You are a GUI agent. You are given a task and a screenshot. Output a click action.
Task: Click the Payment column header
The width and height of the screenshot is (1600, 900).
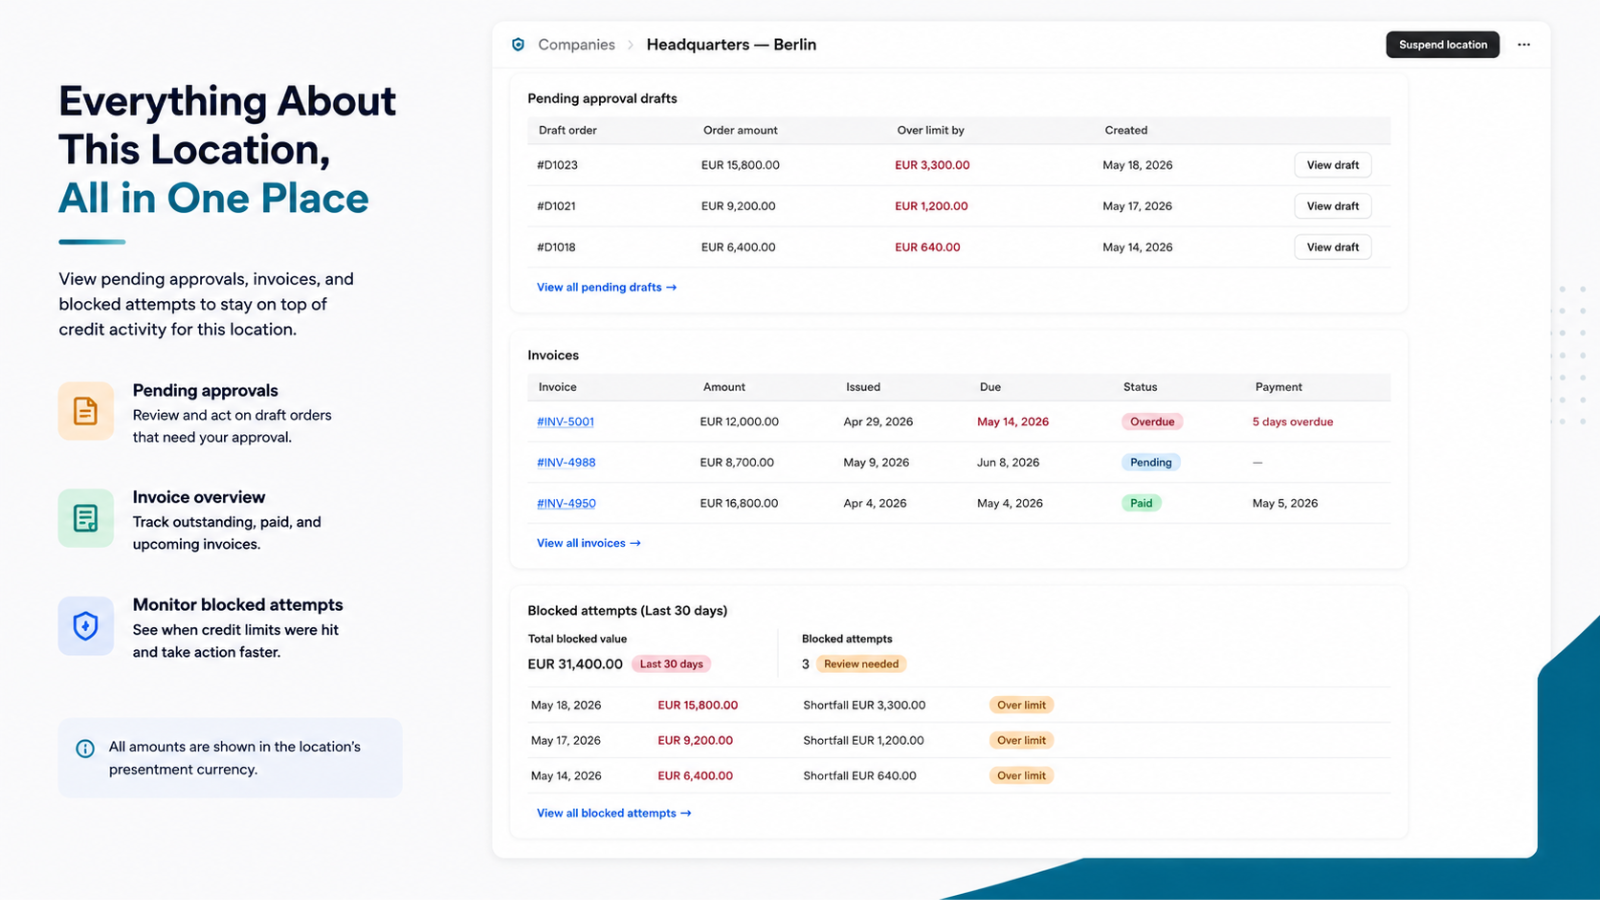click(x=1279, y=387)
